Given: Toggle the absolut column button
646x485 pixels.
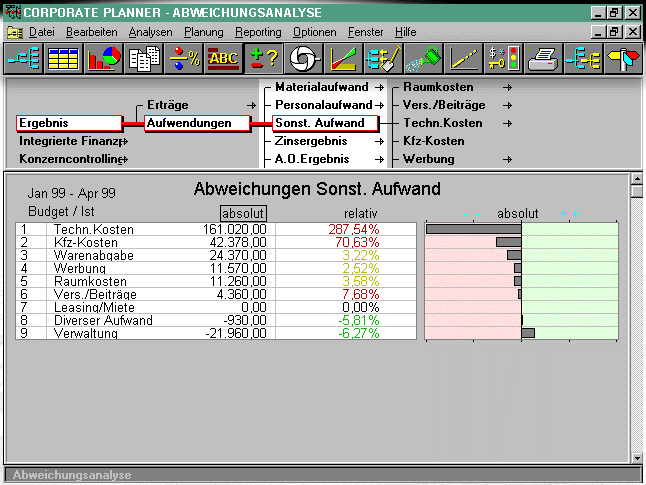Looking at the screenshot, I should pyautogui.click(x=243, y=213).
